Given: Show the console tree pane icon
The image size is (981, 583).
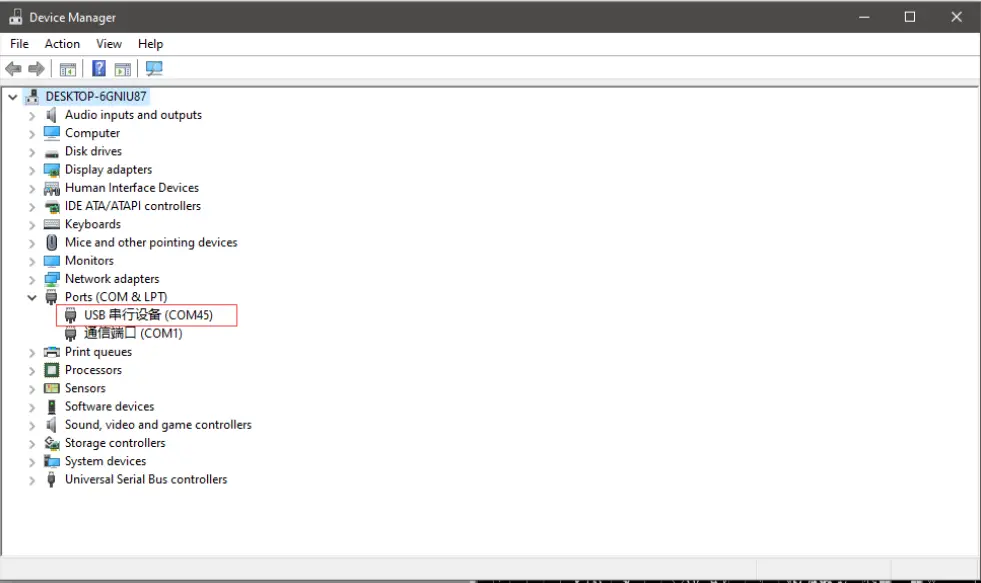Looking at the screenshot, I should pos(68,69).
